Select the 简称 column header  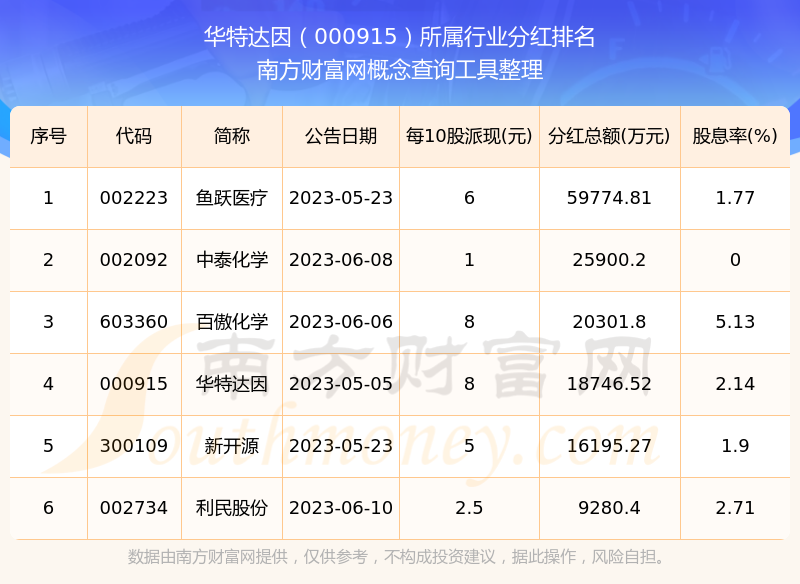232,136
